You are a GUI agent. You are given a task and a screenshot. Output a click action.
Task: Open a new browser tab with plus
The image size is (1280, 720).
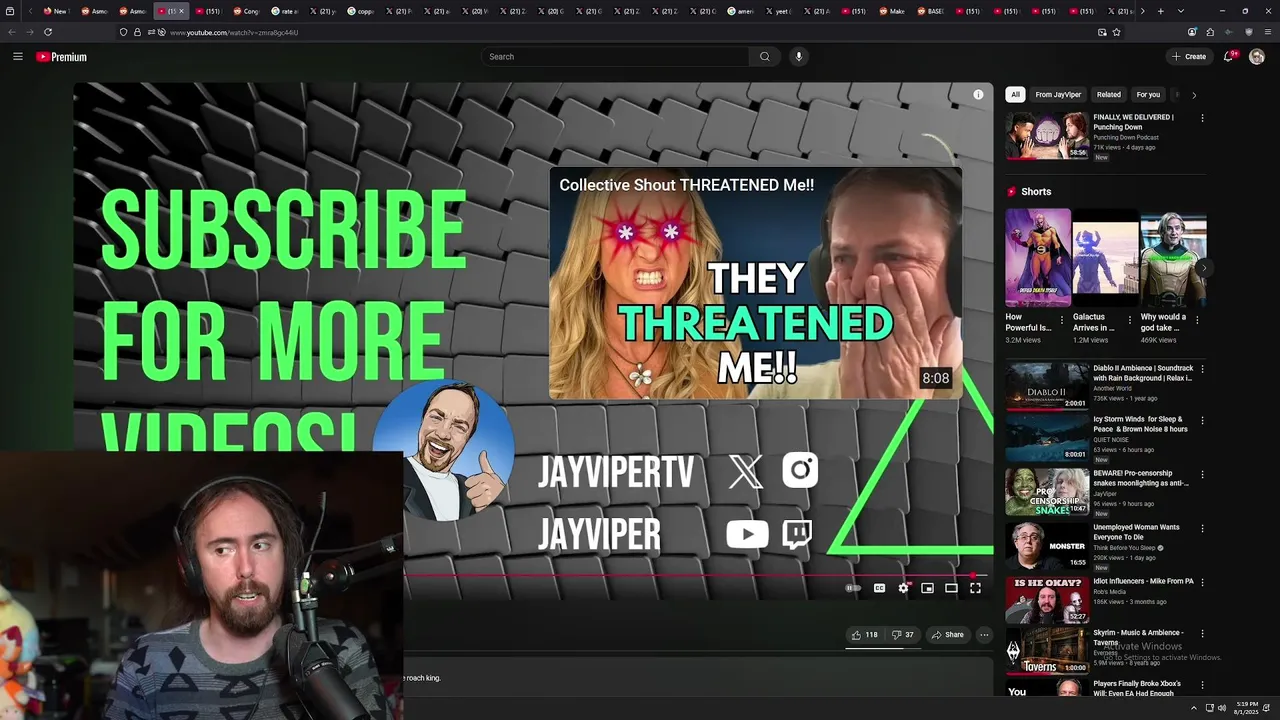(1160, 11)
